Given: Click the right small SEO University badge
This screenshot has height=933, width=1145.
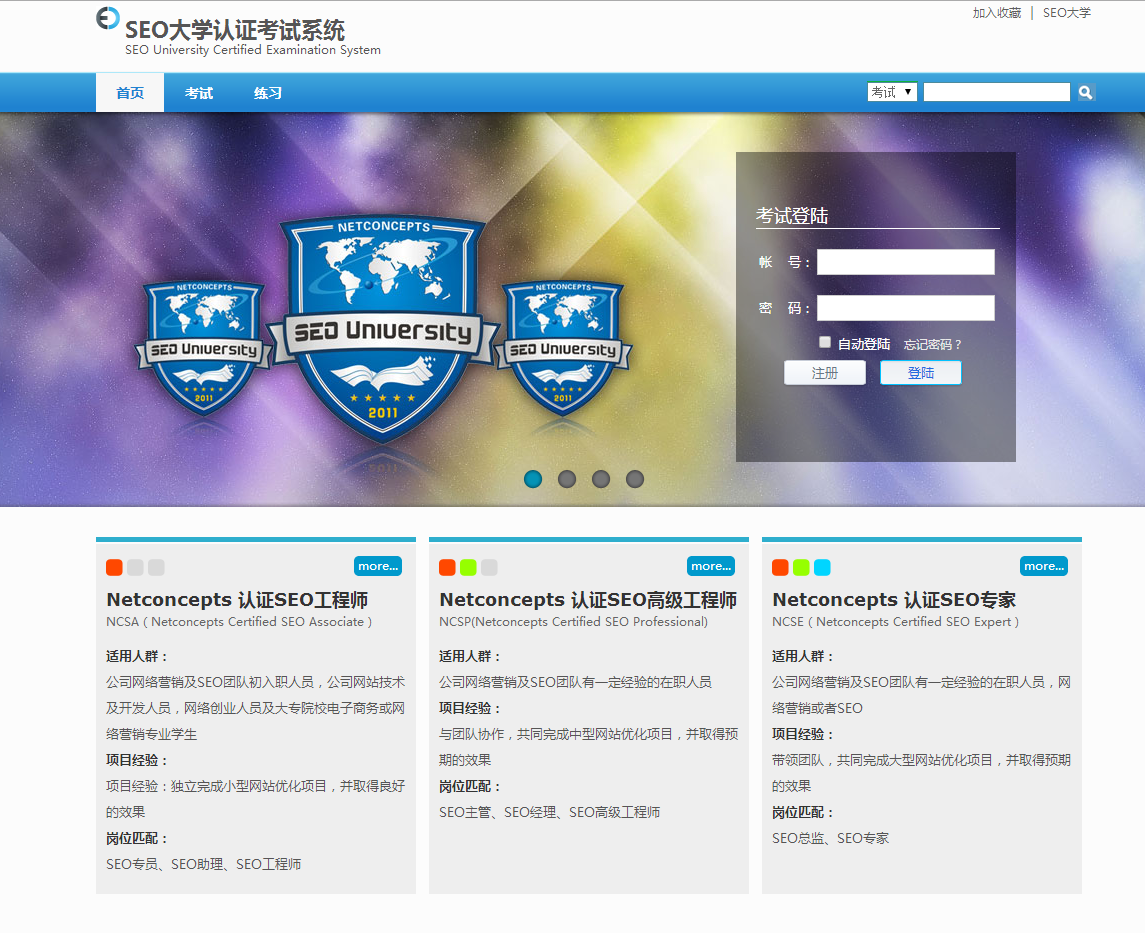Looking at the screenshot, I should (x=563, y=348).
